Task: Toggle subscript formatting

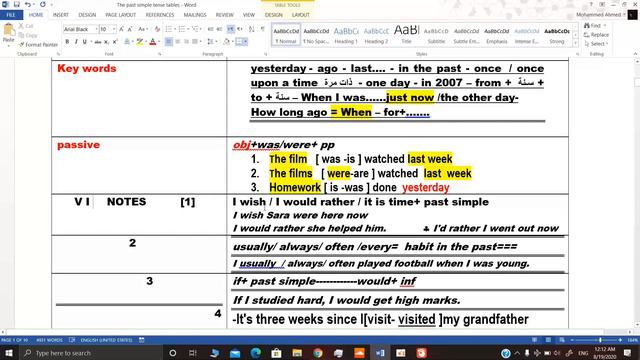Action: tap(106, 42)
